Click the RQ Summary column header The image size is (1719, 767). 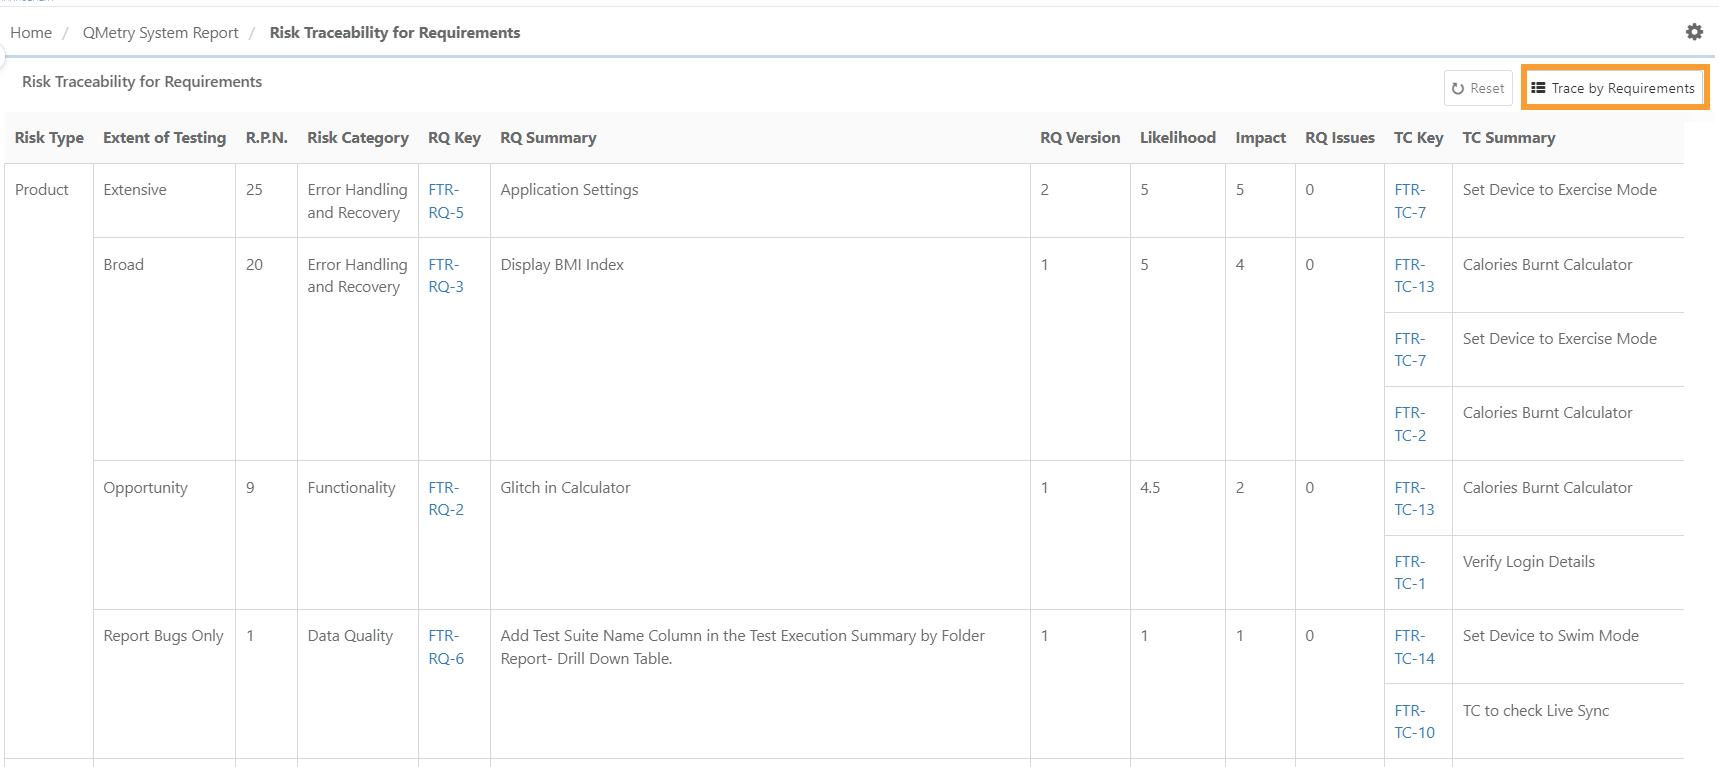click(x=548, y=138)
